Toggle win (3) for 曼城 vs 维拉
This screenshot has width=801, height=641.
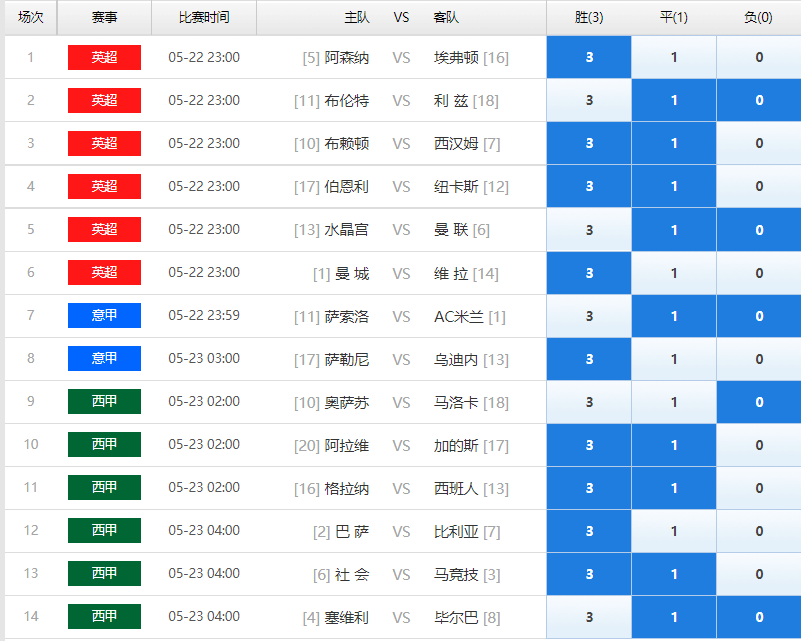click(589, 273)
